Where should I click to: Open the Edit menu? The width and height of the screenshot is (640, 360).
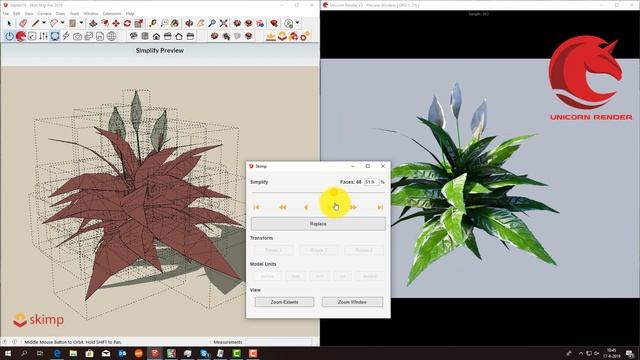16,13
